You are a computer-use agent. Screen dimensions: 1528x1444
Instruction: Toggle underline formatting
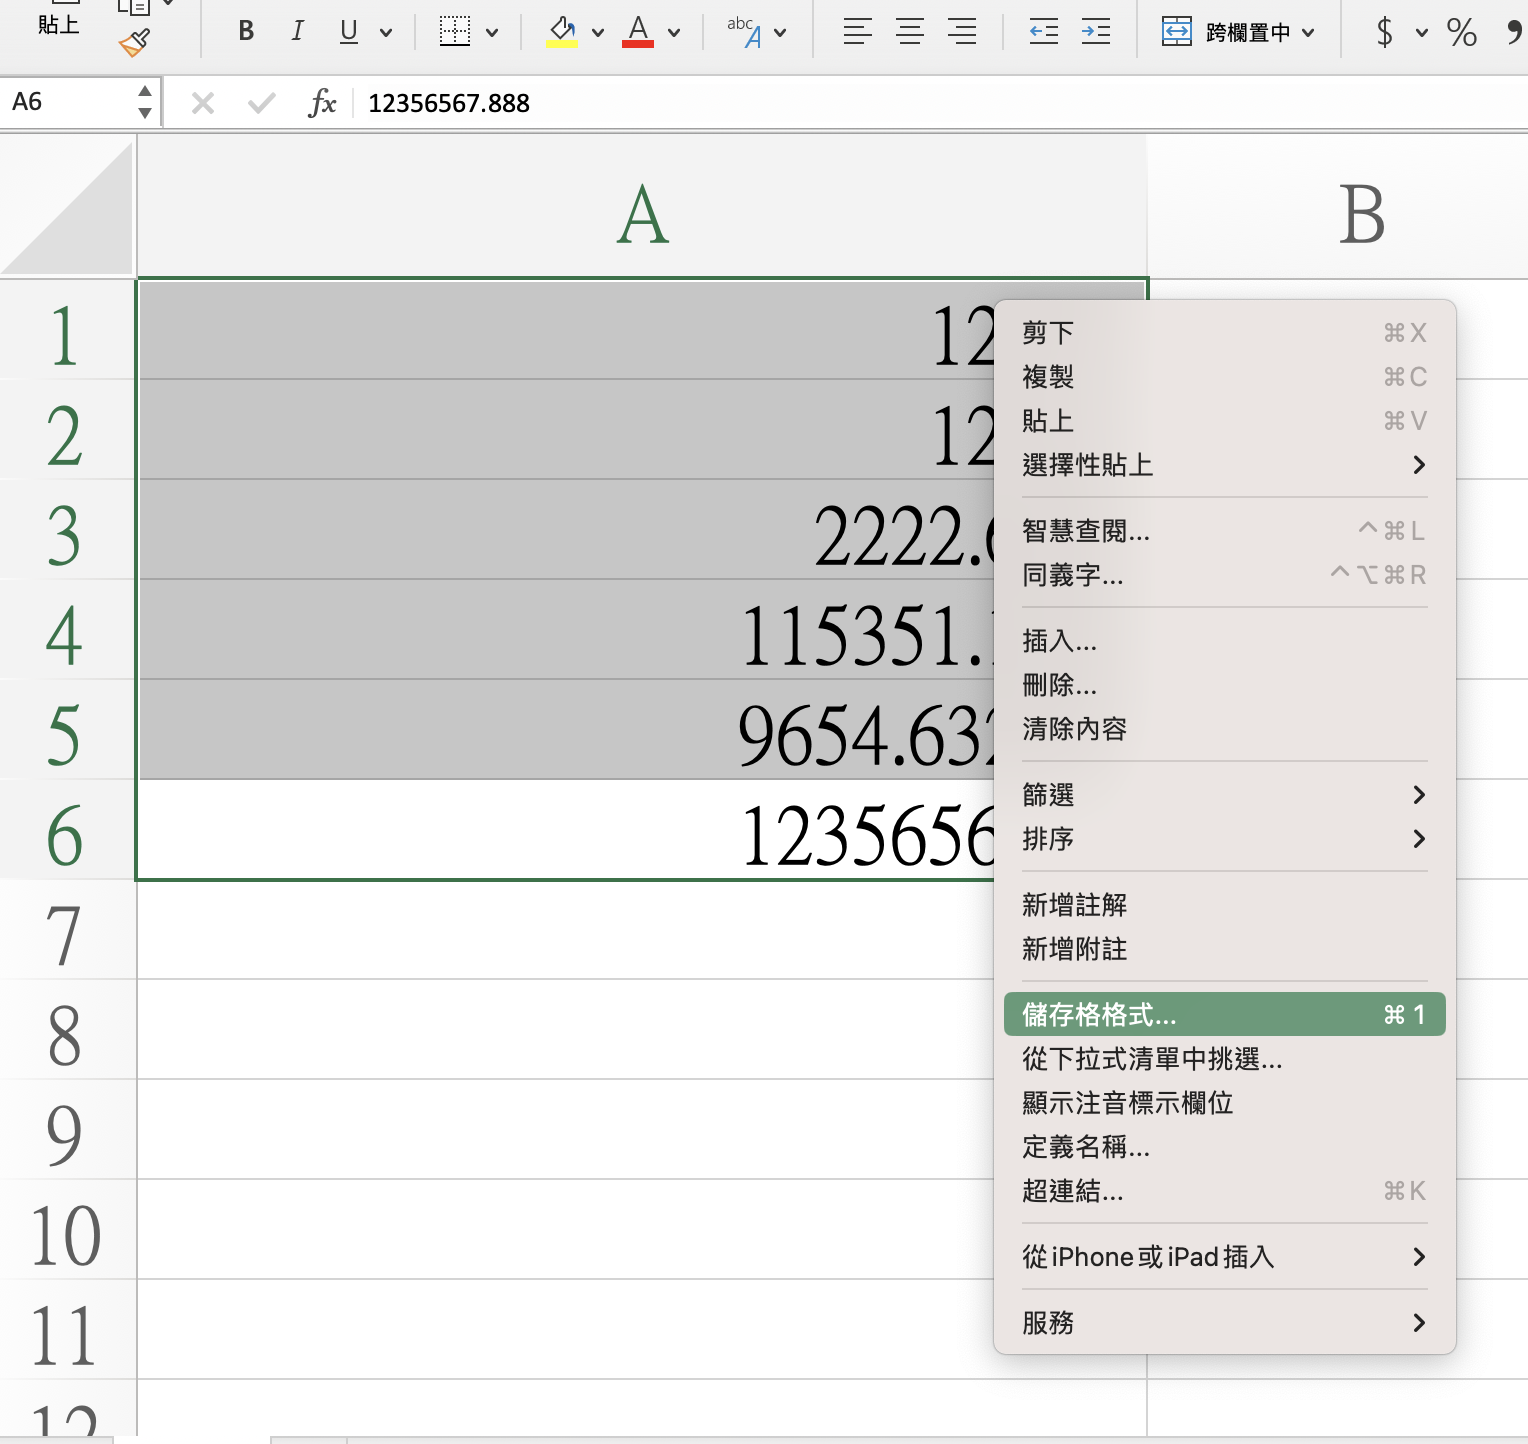click(x=348, y=32)
